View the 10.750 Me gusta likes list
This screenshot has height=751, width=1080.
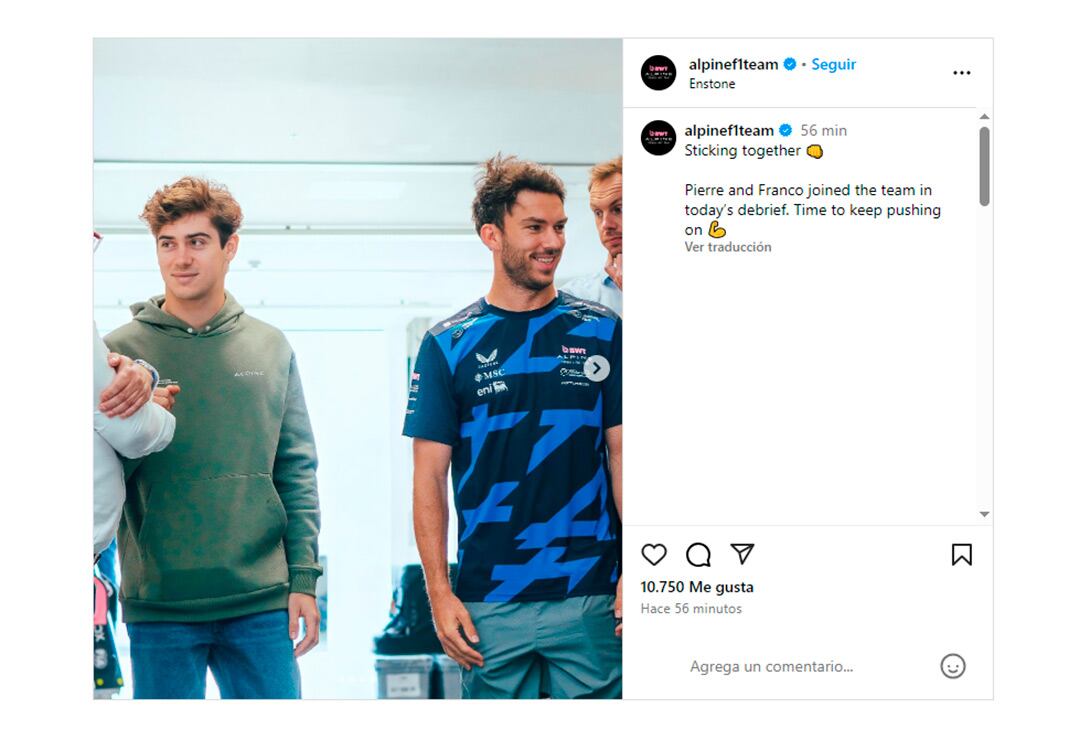[697, 587]
